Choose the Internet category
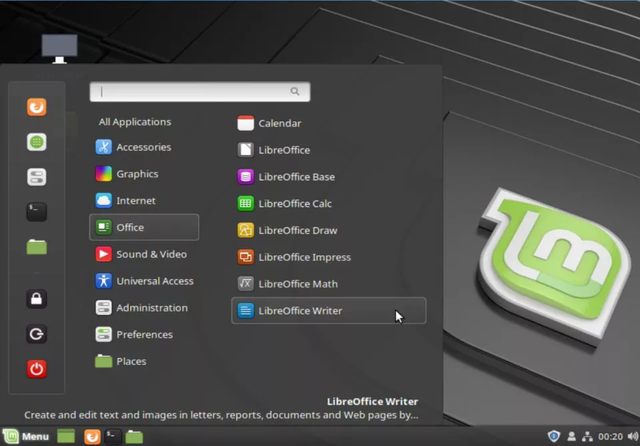The image size is (640, 446). coord(135,201)
